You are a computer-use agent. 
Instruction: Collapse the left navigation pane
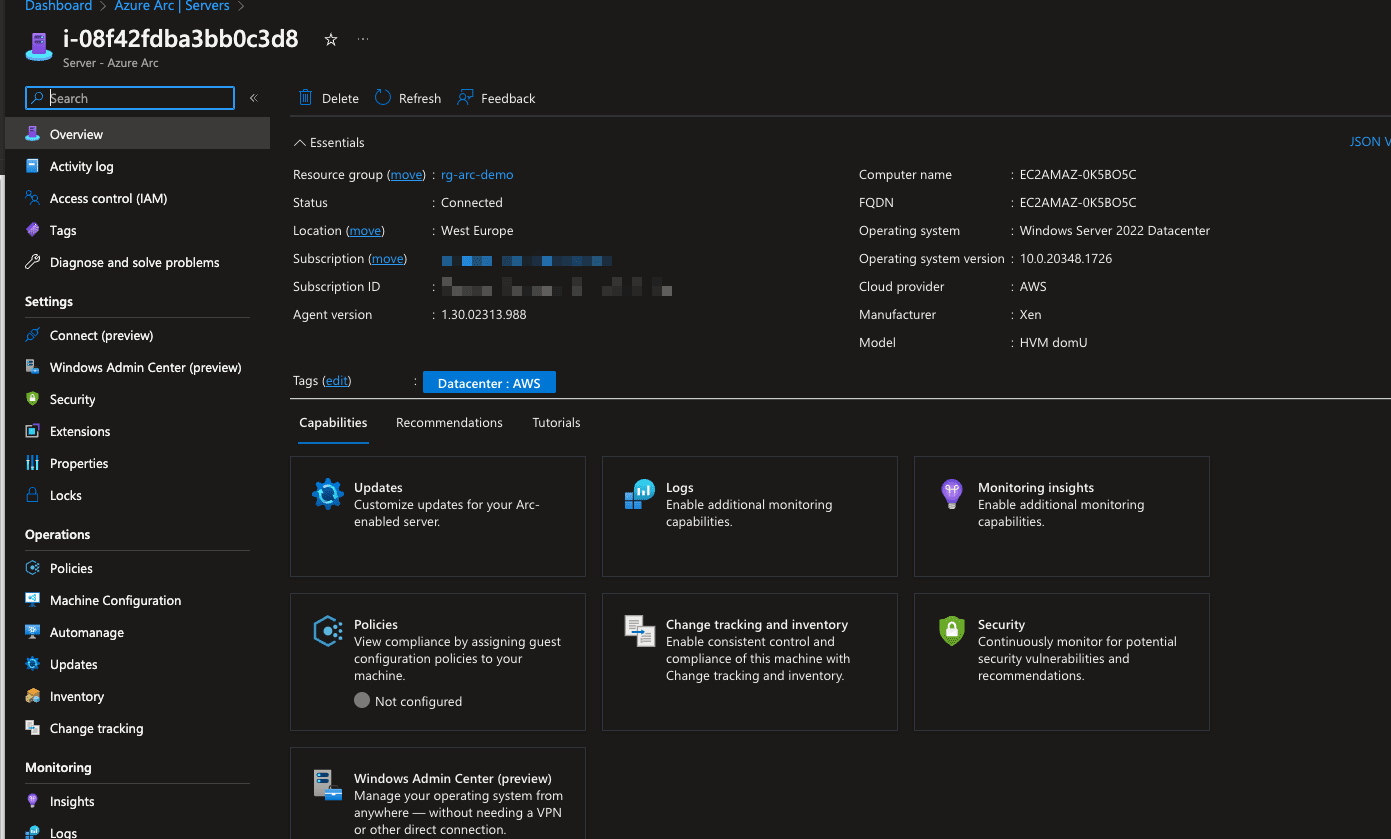253,98
